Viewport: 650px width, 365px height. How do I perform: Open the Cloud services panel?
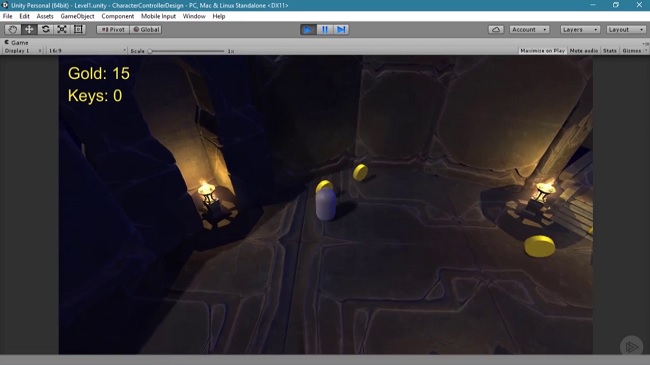[496, 29]
